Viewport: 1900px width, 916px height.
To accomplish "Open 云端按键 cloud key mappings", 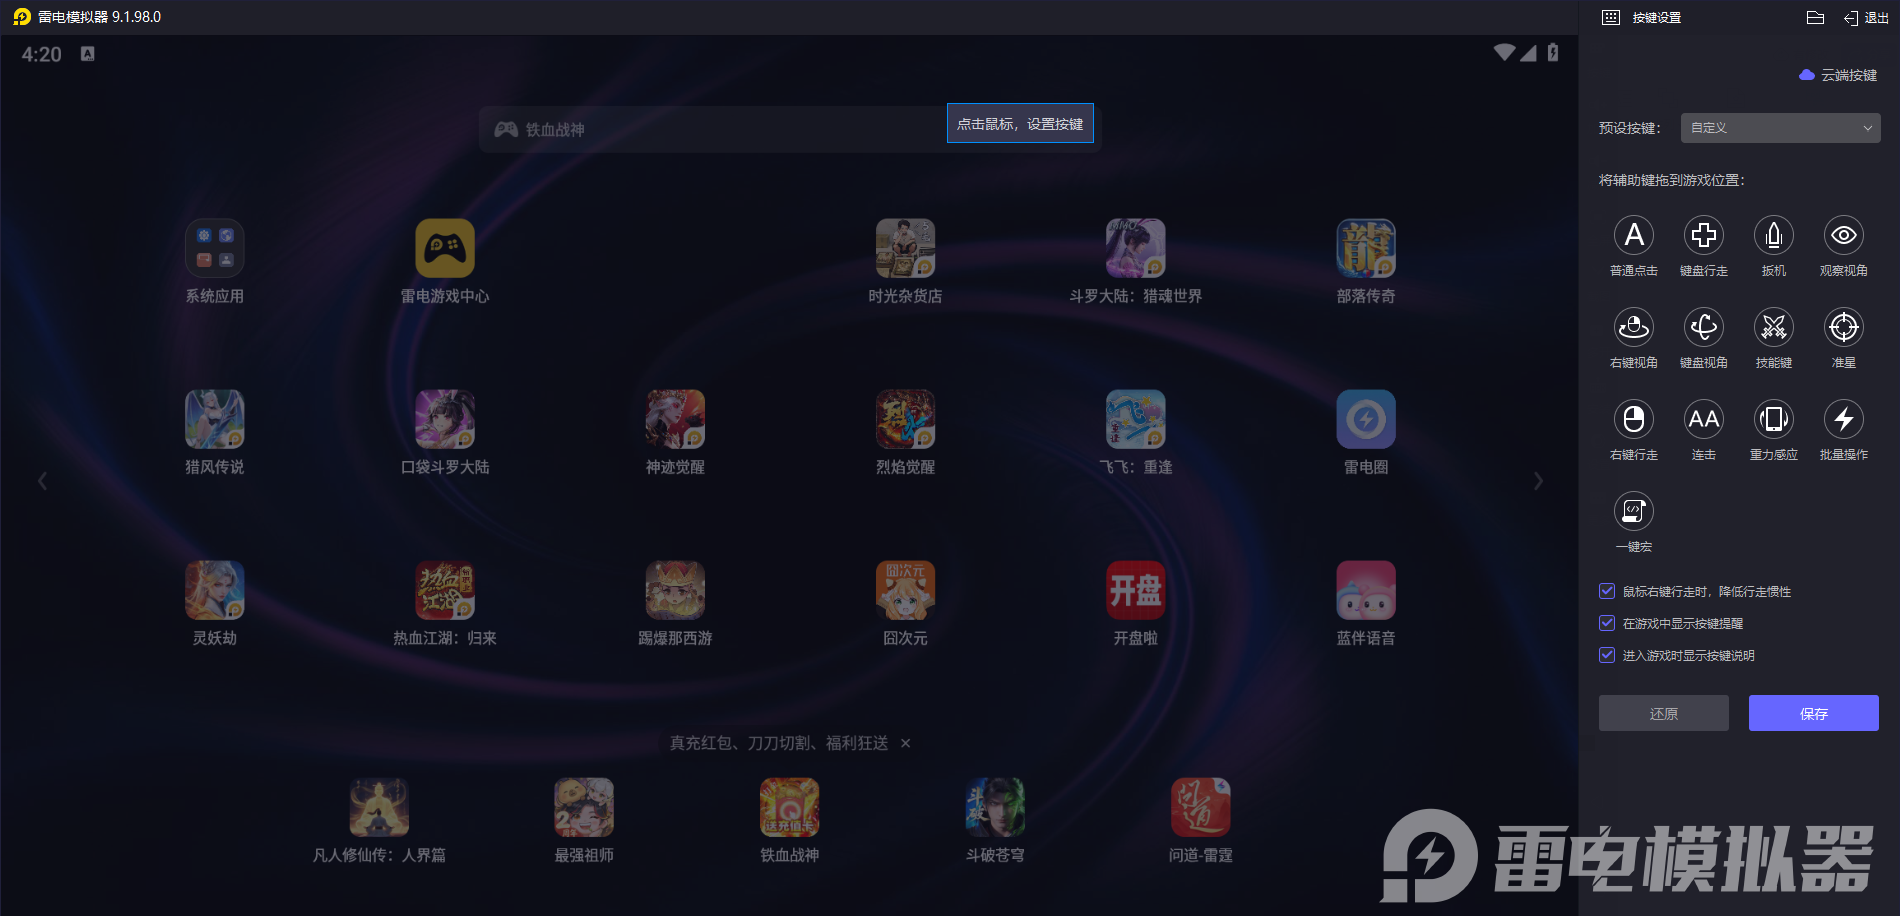I will click(x=1838, y=75).
